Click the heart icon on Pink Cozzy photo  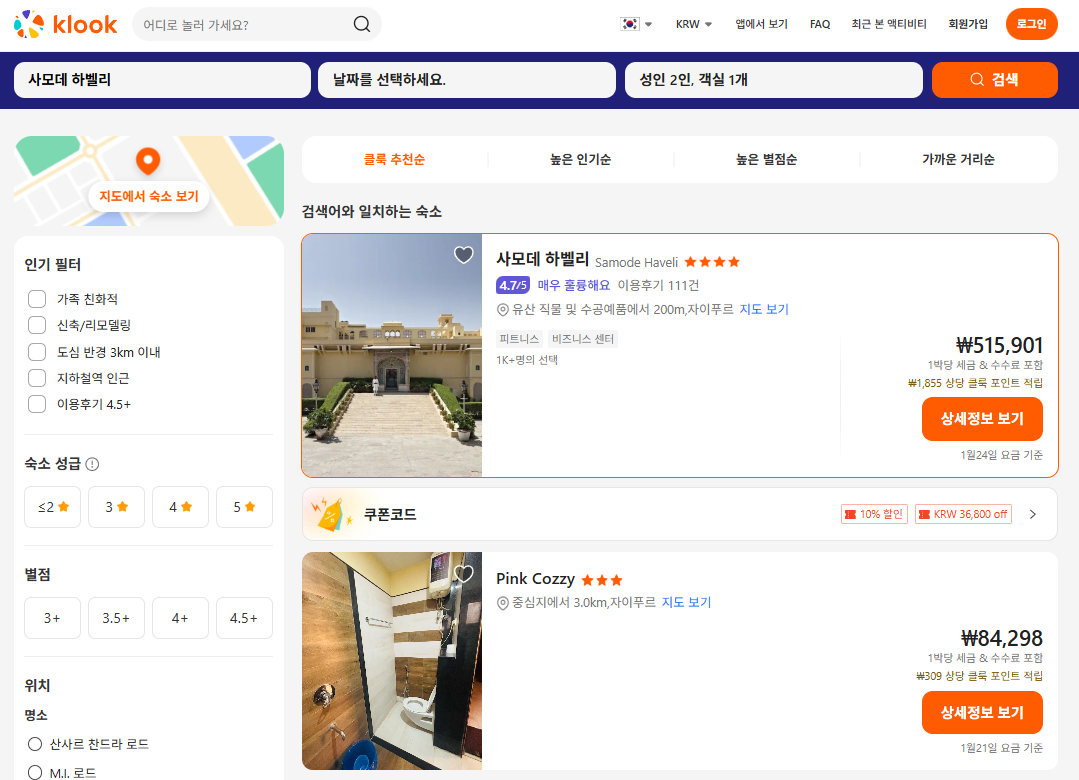463,573
